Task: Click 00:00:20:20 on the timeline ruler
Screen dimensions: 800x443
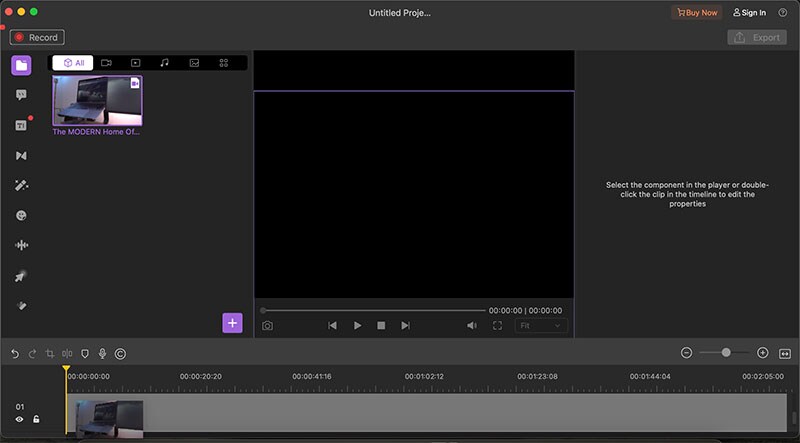Action: click(201, 377)
